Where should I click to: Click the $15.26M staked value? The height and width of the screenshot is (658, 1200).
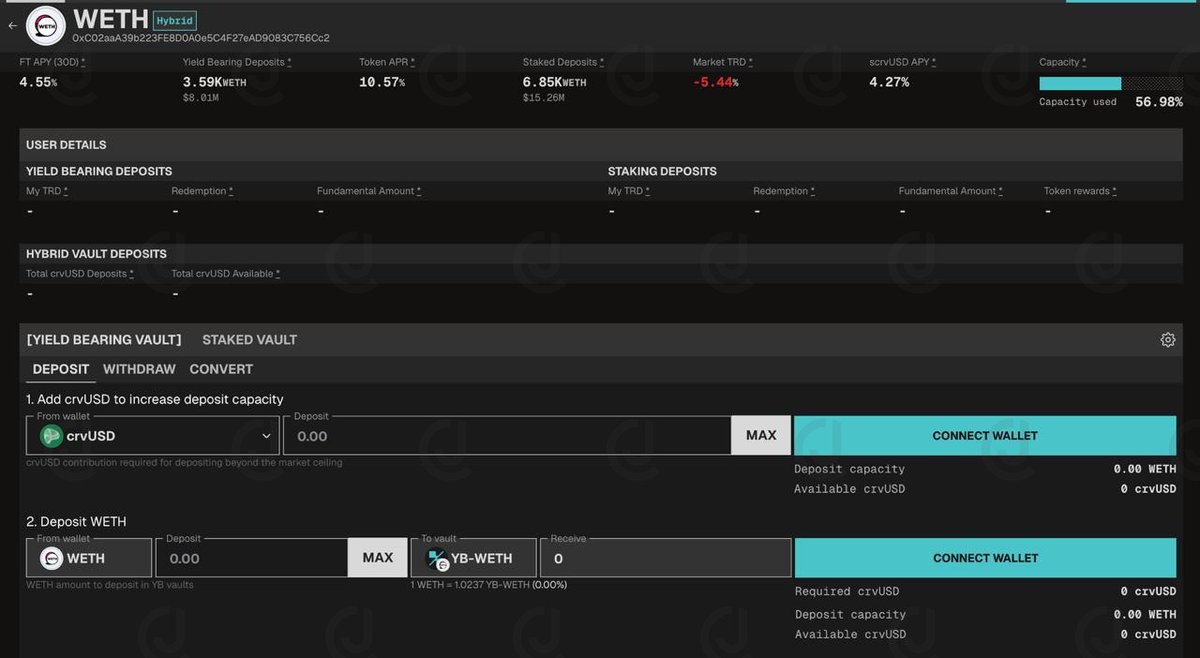tap(544, 99)
